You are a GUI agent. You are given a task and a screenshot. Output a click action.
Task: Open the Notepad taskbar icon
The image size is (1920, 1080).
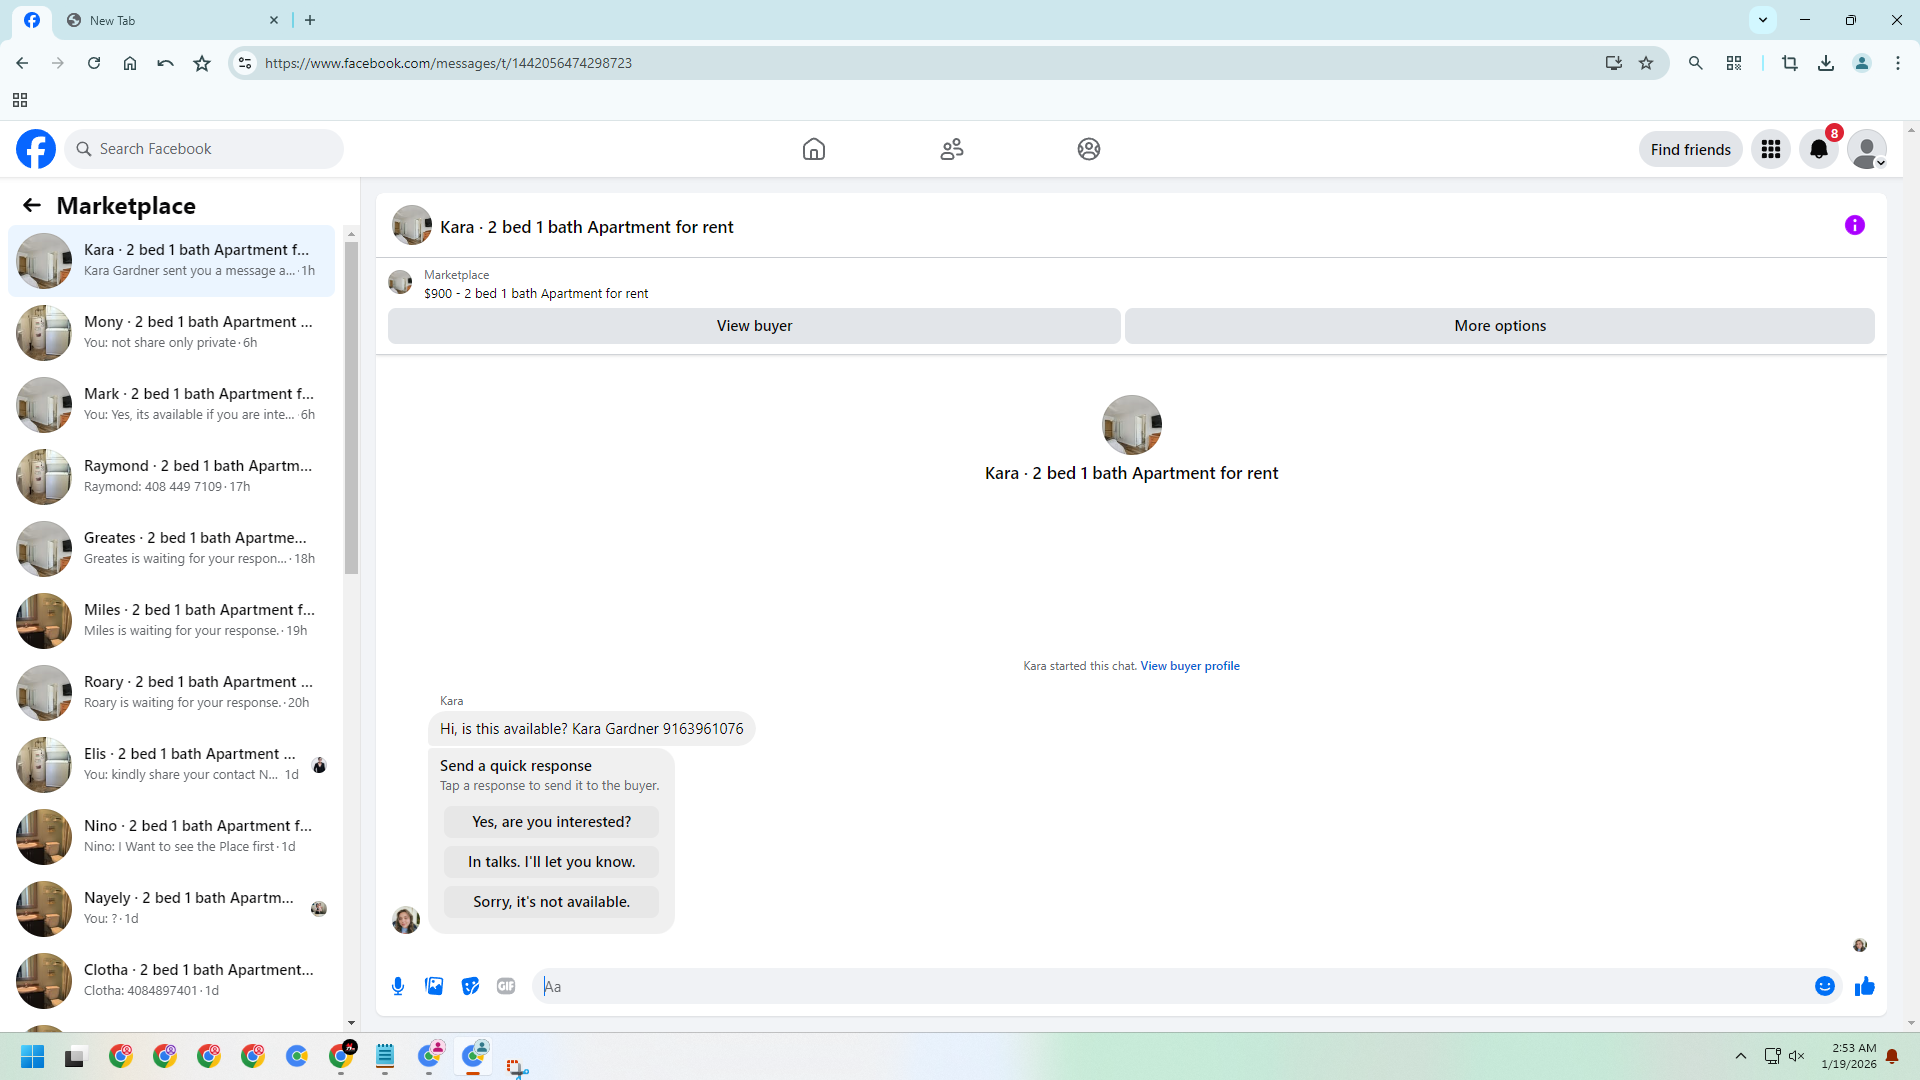point(385,1057)
